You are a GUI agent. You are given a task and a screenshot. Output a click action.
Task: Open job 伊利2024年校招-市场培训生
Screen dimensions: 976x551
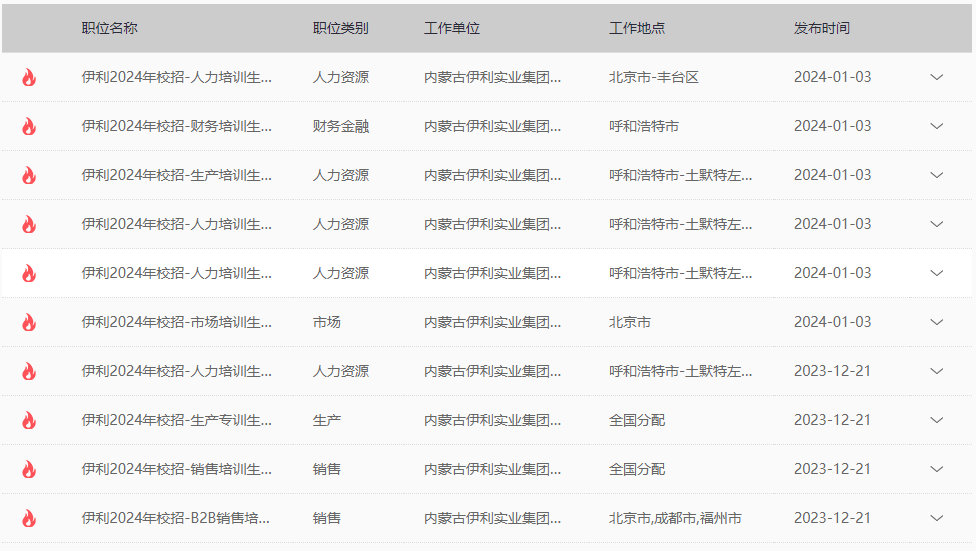pyautogui.click(x=177, y=323)
